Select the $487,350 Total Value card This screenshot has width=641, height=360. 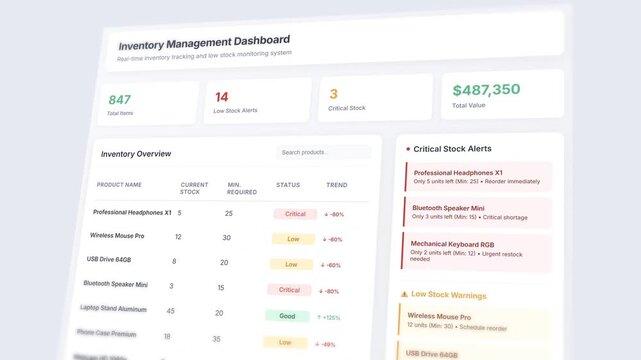[502, 95]
